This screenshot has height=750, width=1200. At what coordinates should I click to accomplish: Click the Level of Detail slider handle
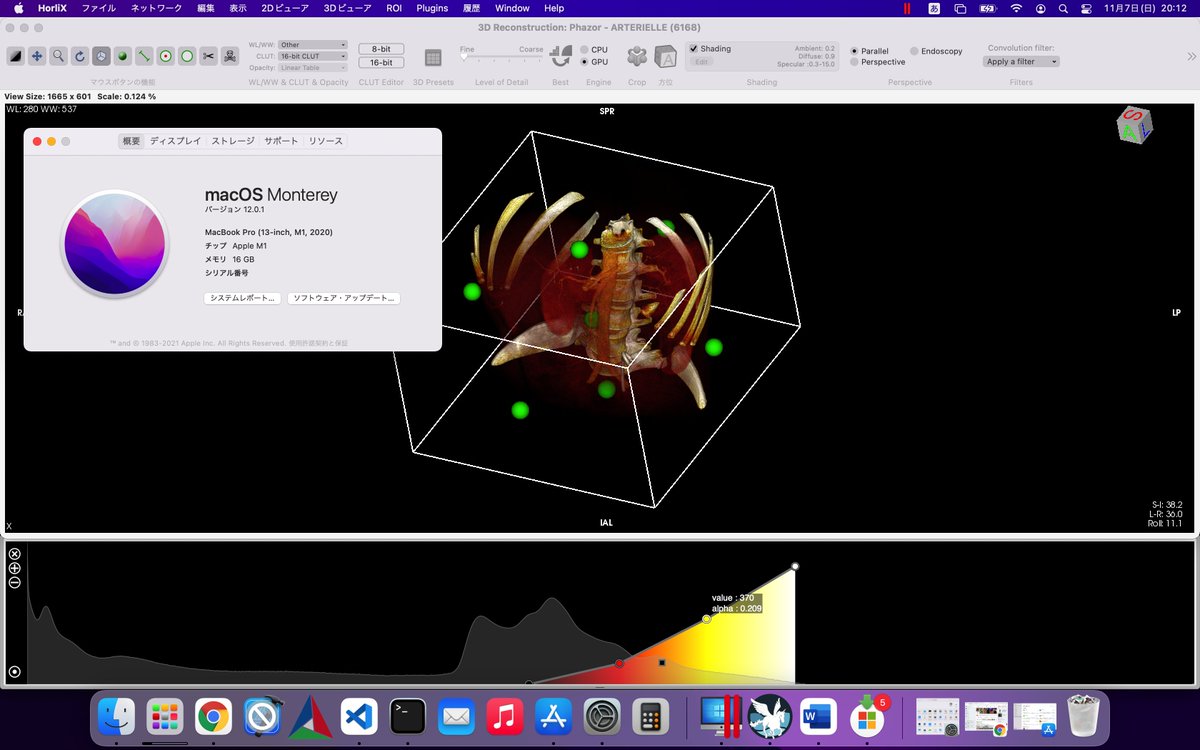point(463,58)
